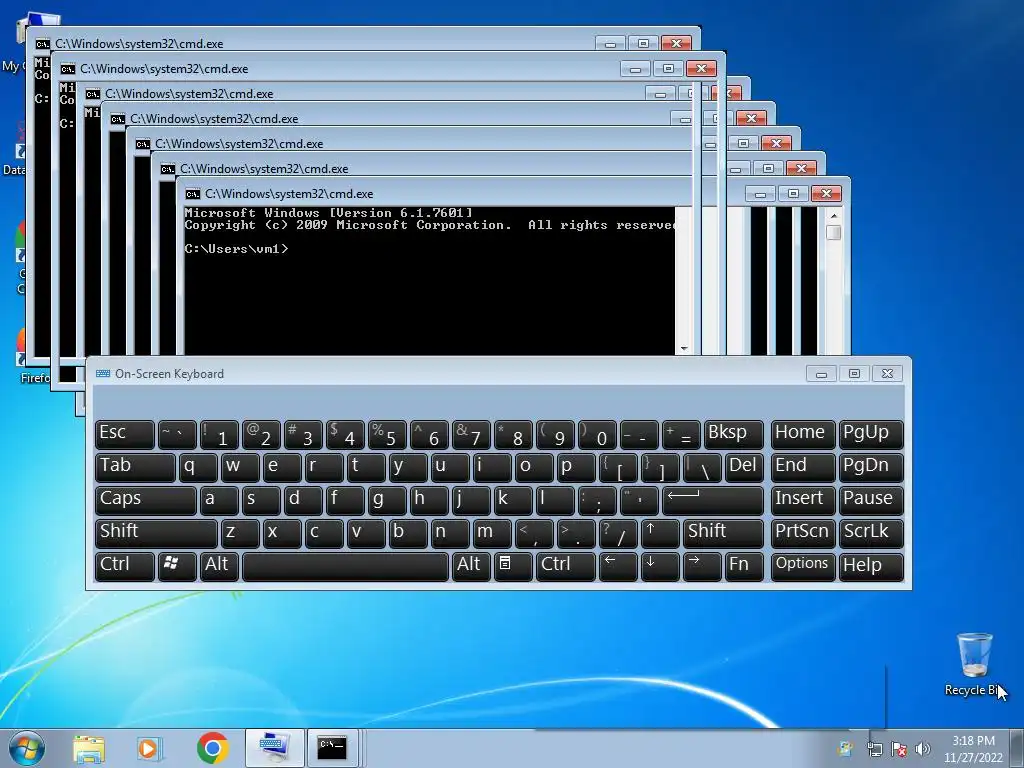
Task: Click the backslash key
Action: [702, 467]
